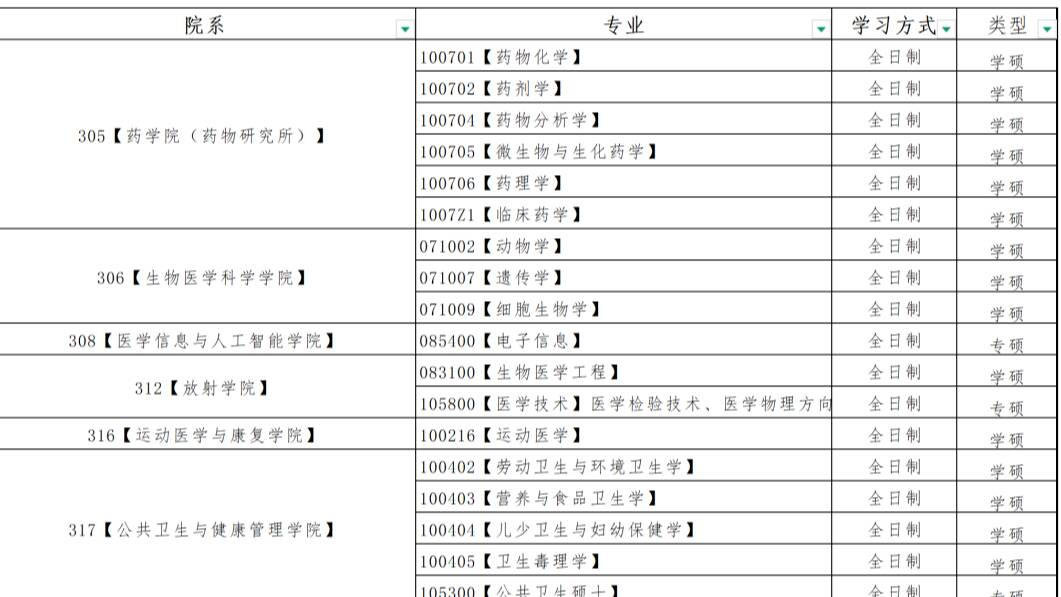Click 专硕 in the 电子信息 row
Image resolution: width=1061 pixels, height=597 pixels.
tap(1007, 345)
